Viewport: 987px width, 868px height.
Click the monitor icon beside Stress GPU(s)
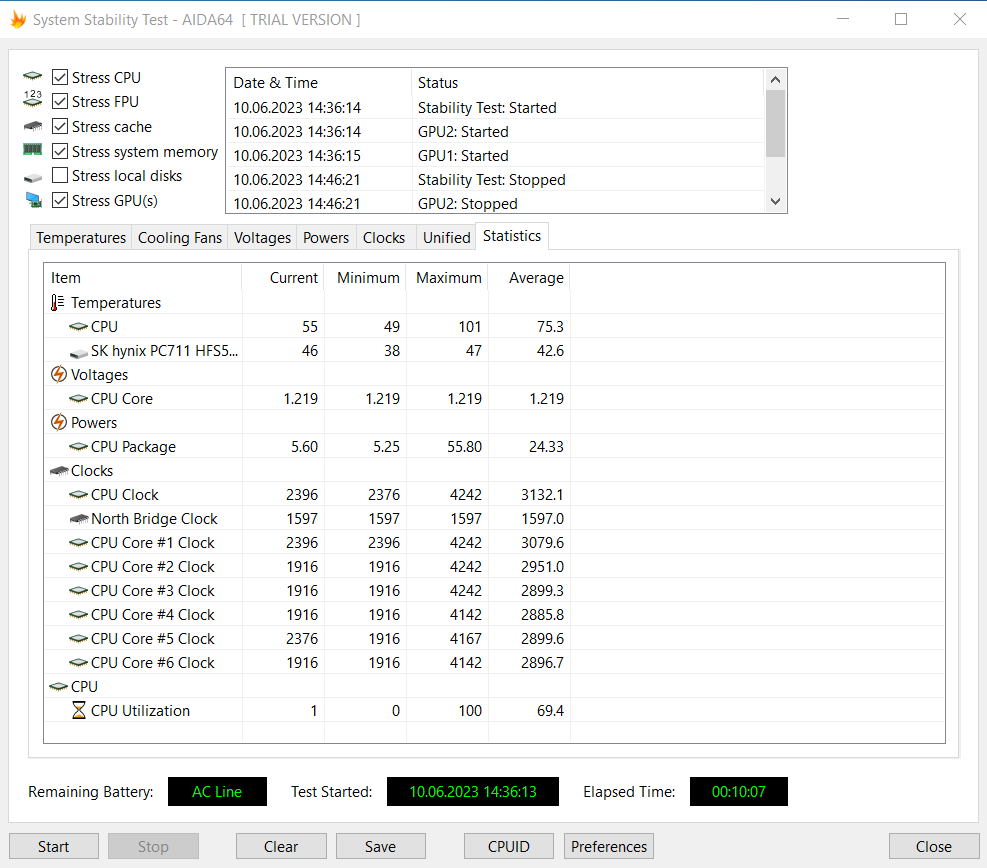coord(33,200)
